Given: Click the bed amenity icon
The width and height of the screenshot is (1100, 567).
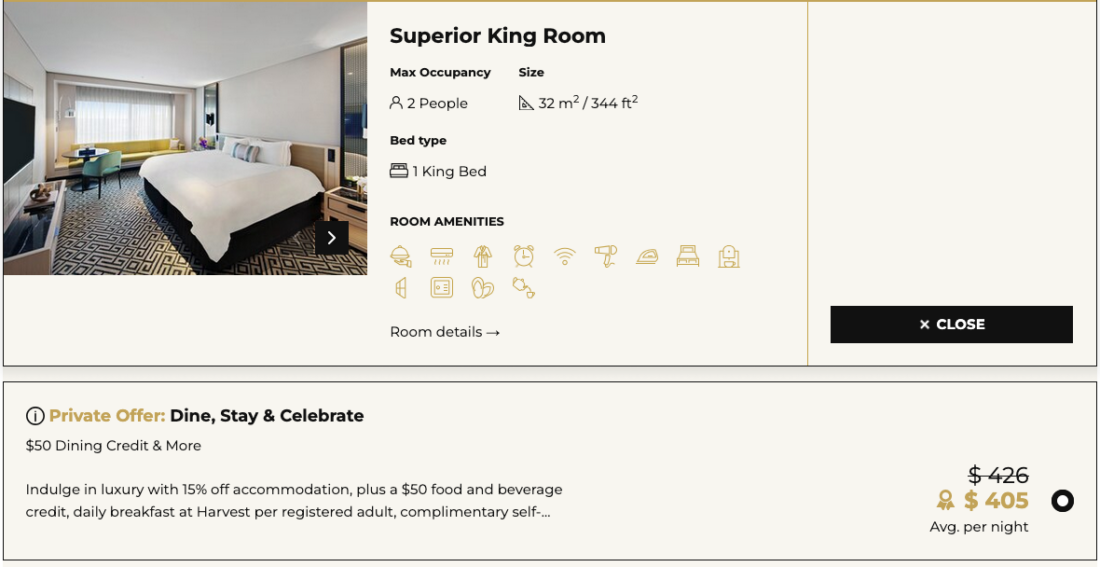Looking at the screenshot, I should point(688,257).
